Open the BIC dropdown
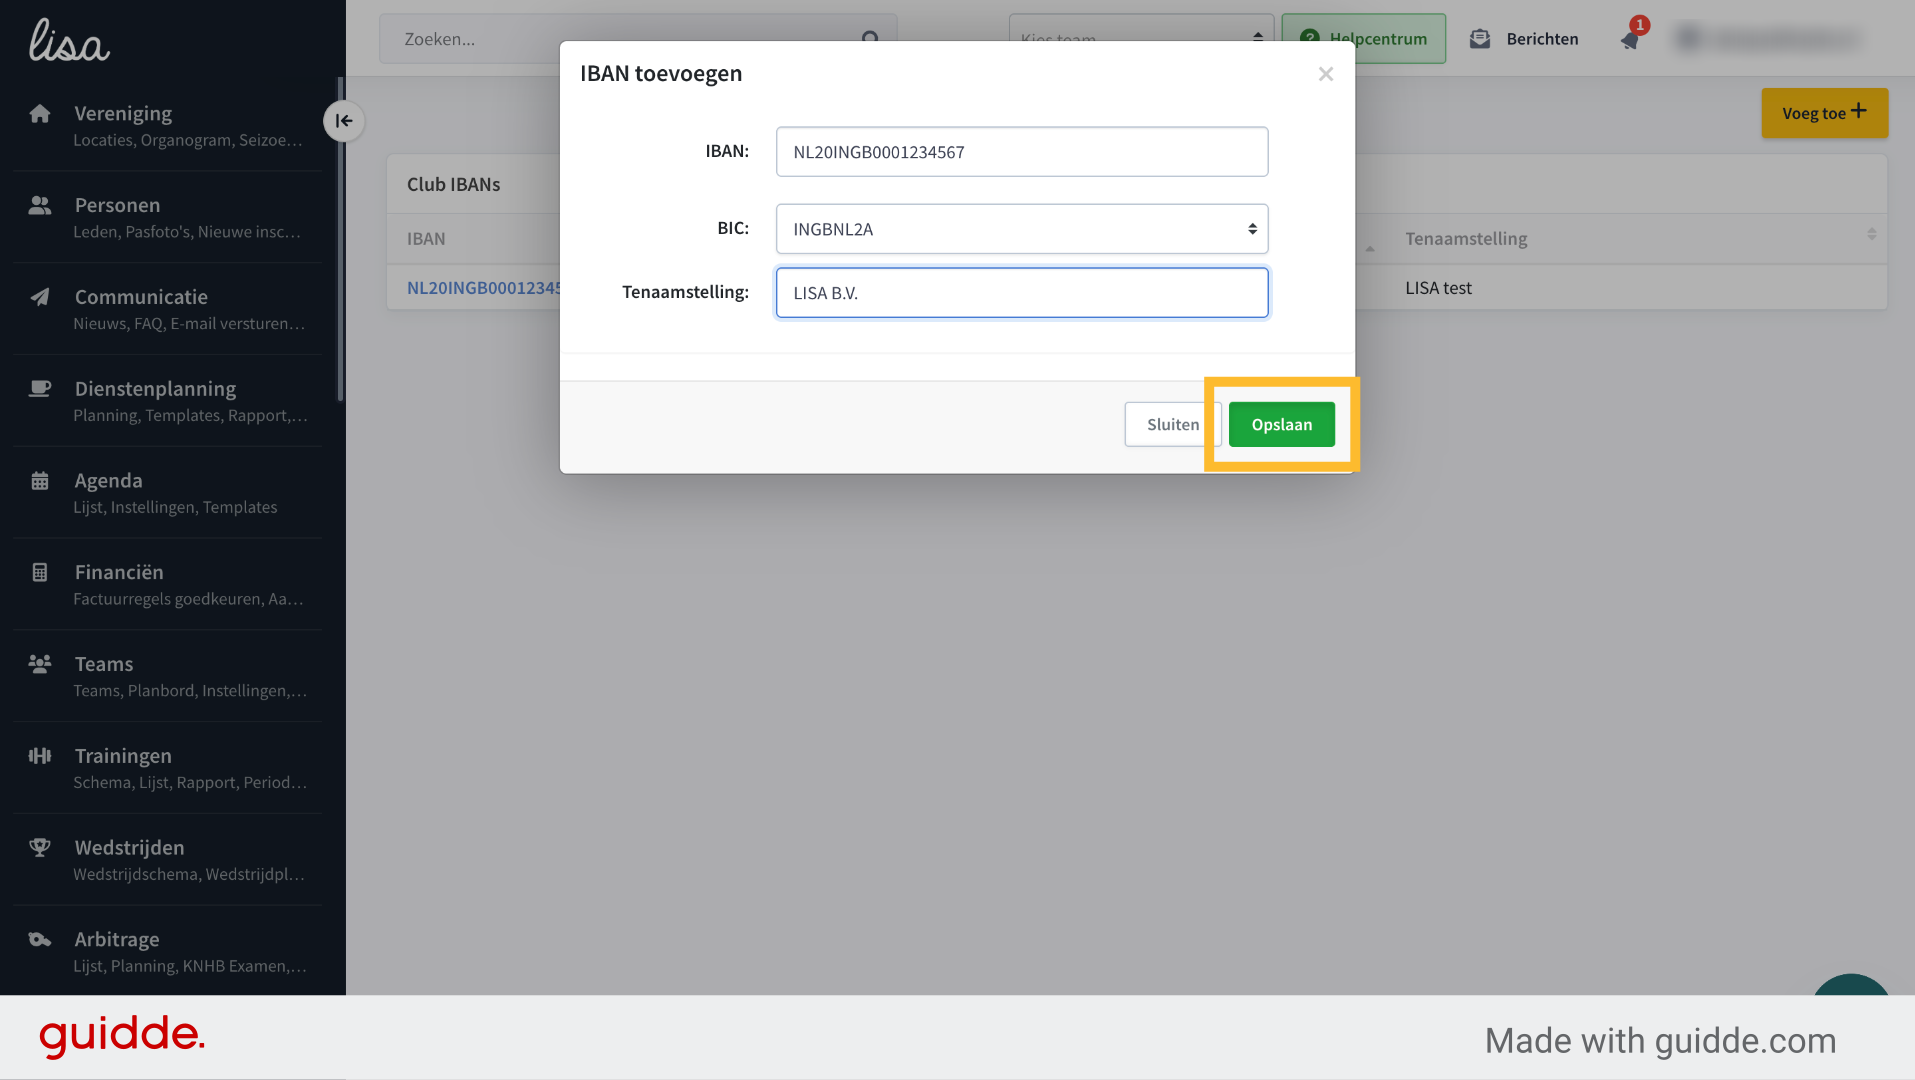The width and height of the screenshot is (1915, 1080). point(1022,229)
